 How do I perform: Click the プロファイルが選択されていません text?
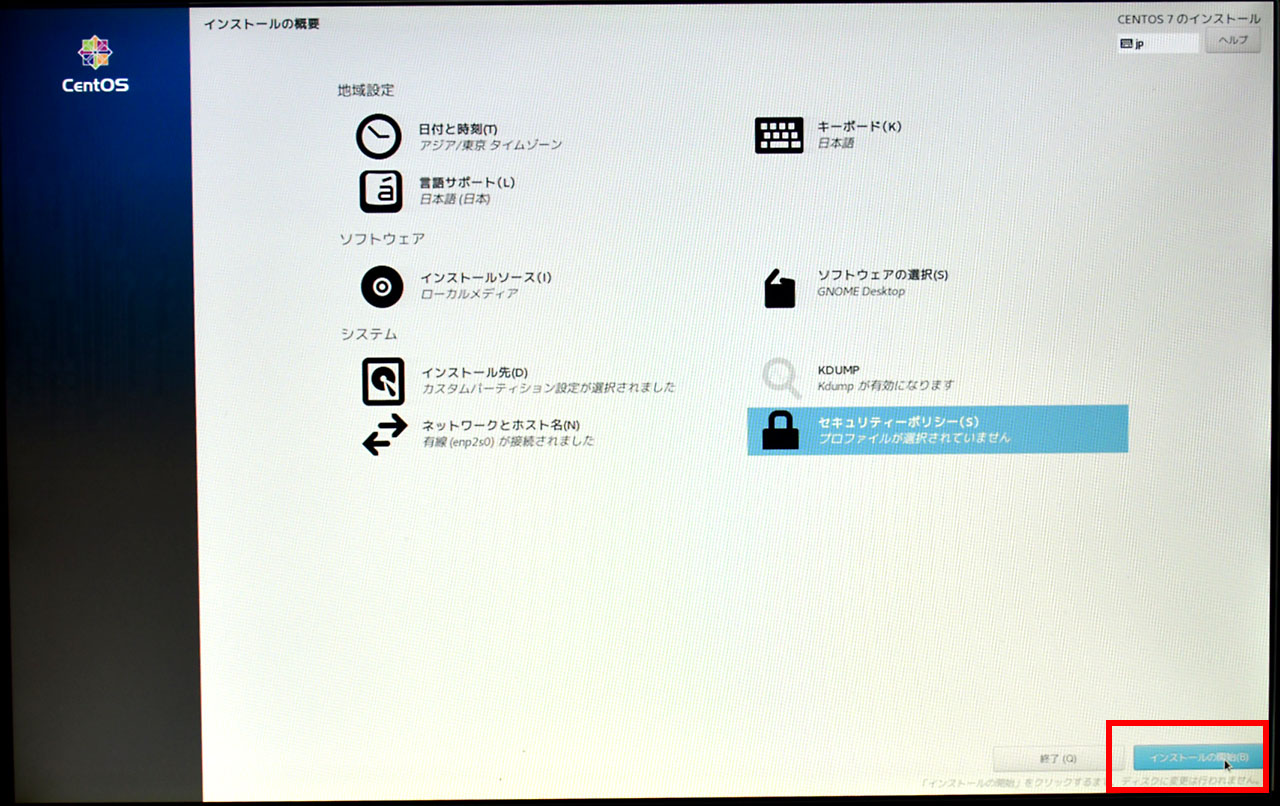914,438
